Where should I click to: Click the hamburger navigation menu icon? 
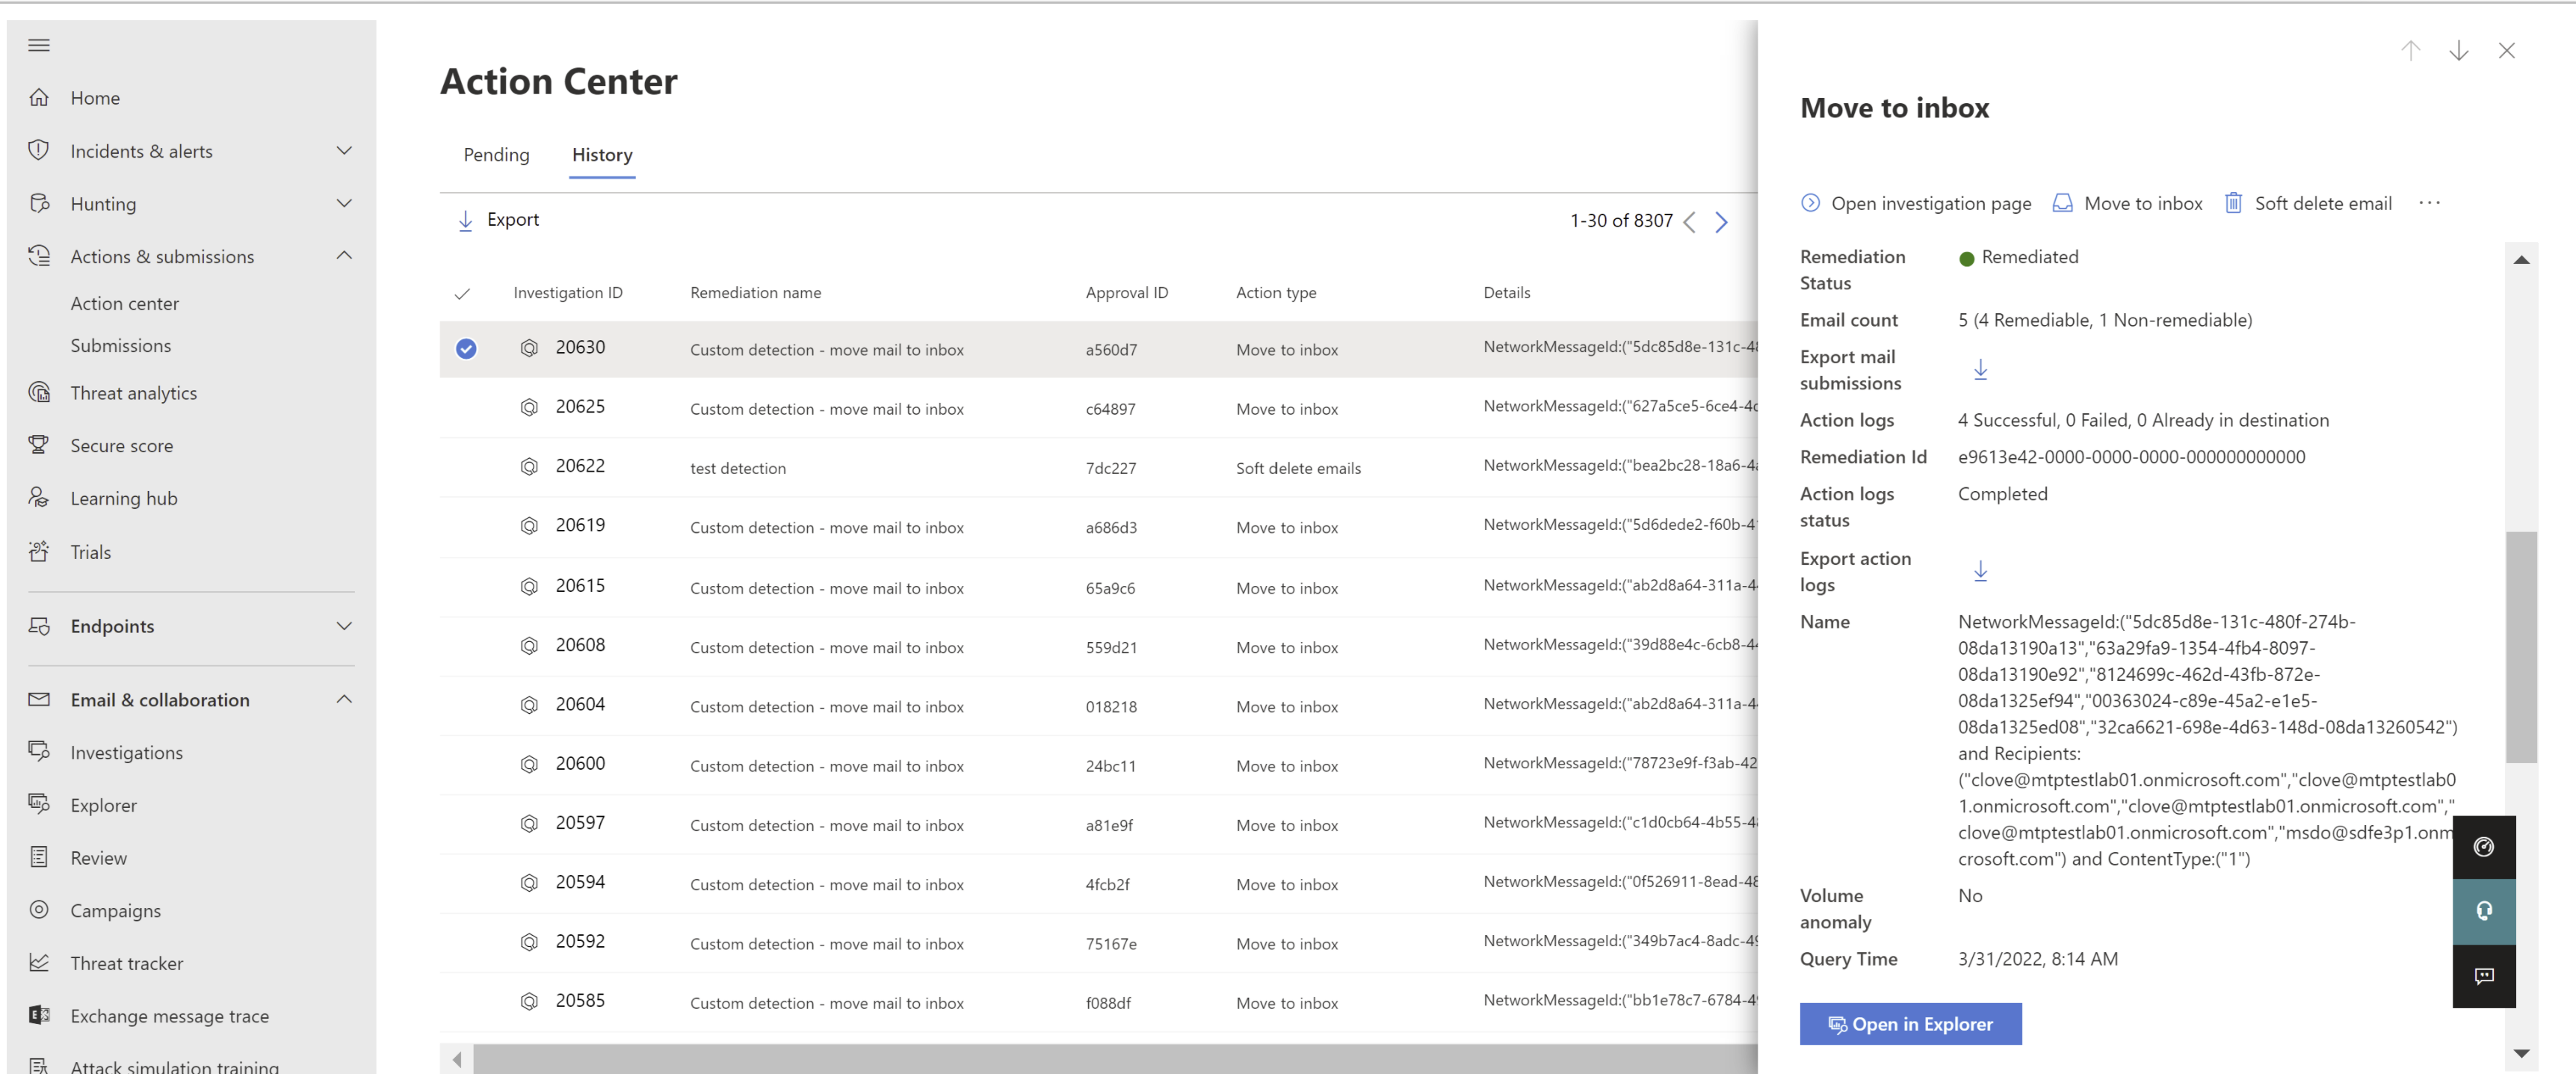tap(39, 45)
